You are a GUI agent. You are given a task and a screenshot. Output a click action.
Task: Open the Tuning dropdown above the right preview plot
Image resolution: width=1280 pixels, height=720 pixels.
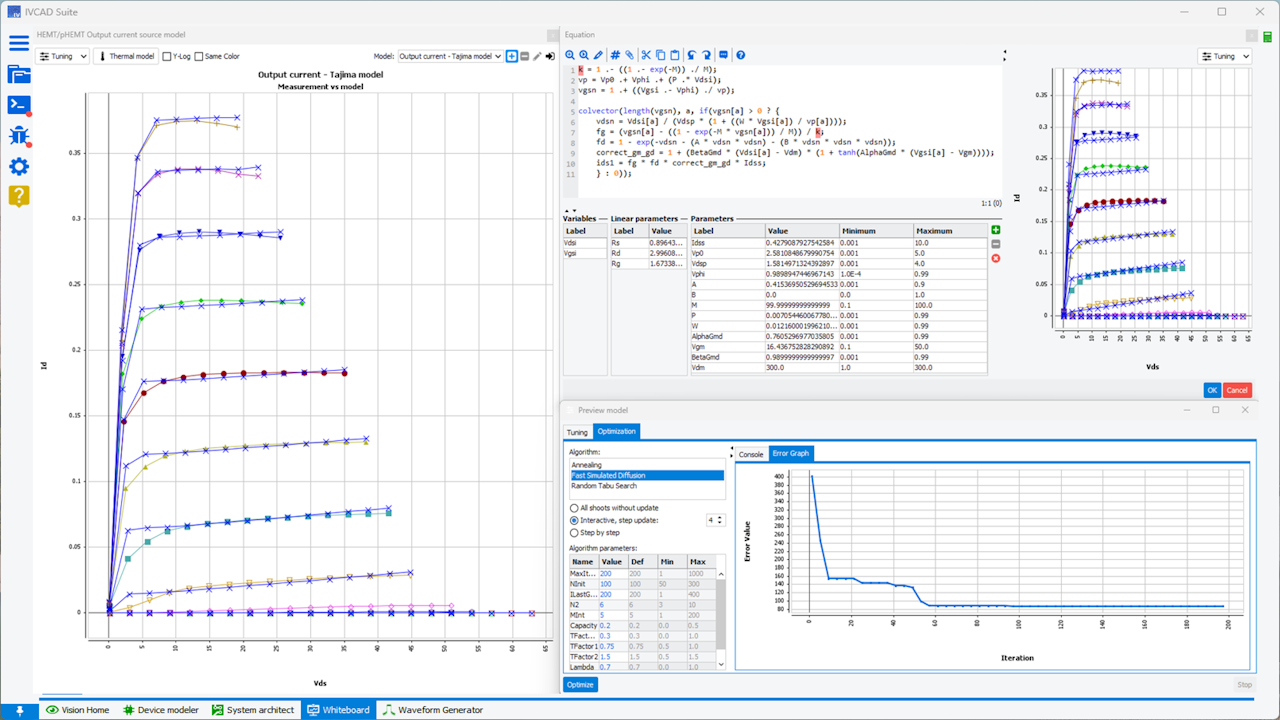[1225, 56]
